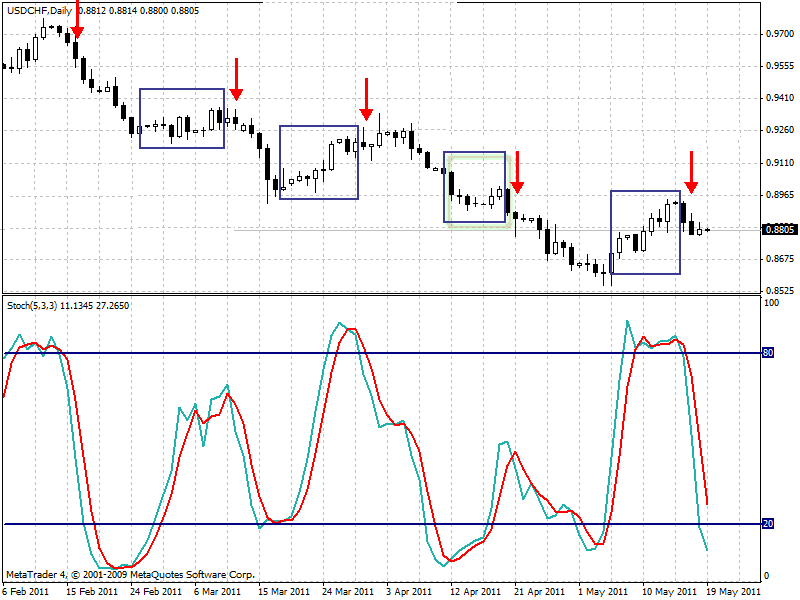Click the USDCHF,Daily chart title text
This screenshot has height=600, width=800.
tap(40, 10)
